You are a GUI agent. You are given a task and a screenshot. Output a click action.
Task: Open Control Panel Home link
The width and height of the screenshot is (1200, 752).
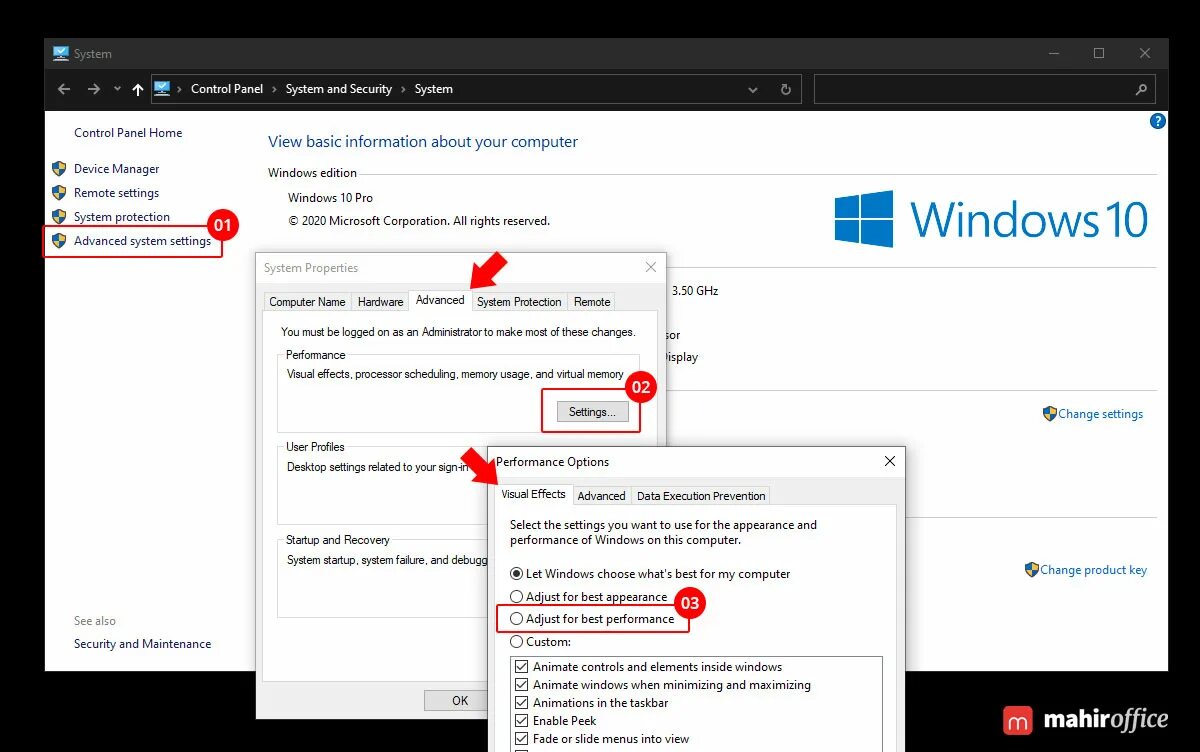128,133
